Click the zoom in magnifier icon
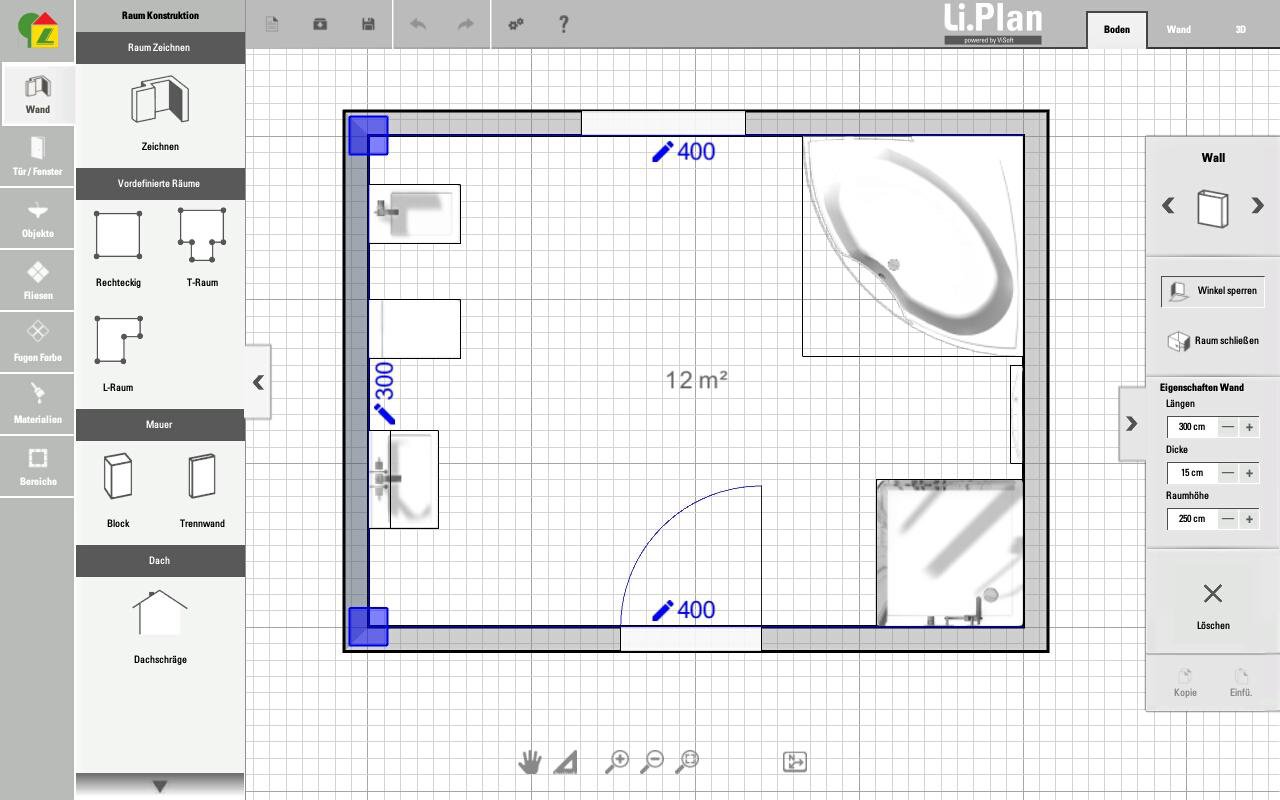 pos(617,762)
